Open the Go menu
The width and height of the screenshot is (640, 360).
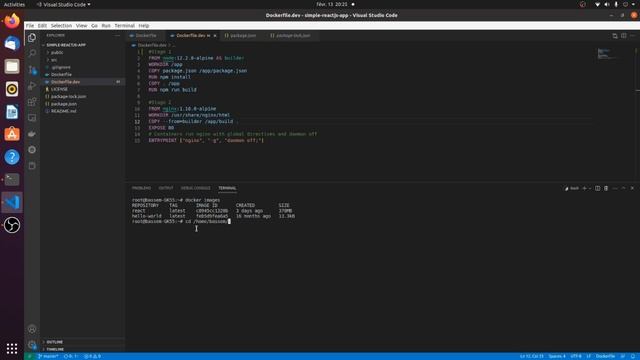pos(94,25)
